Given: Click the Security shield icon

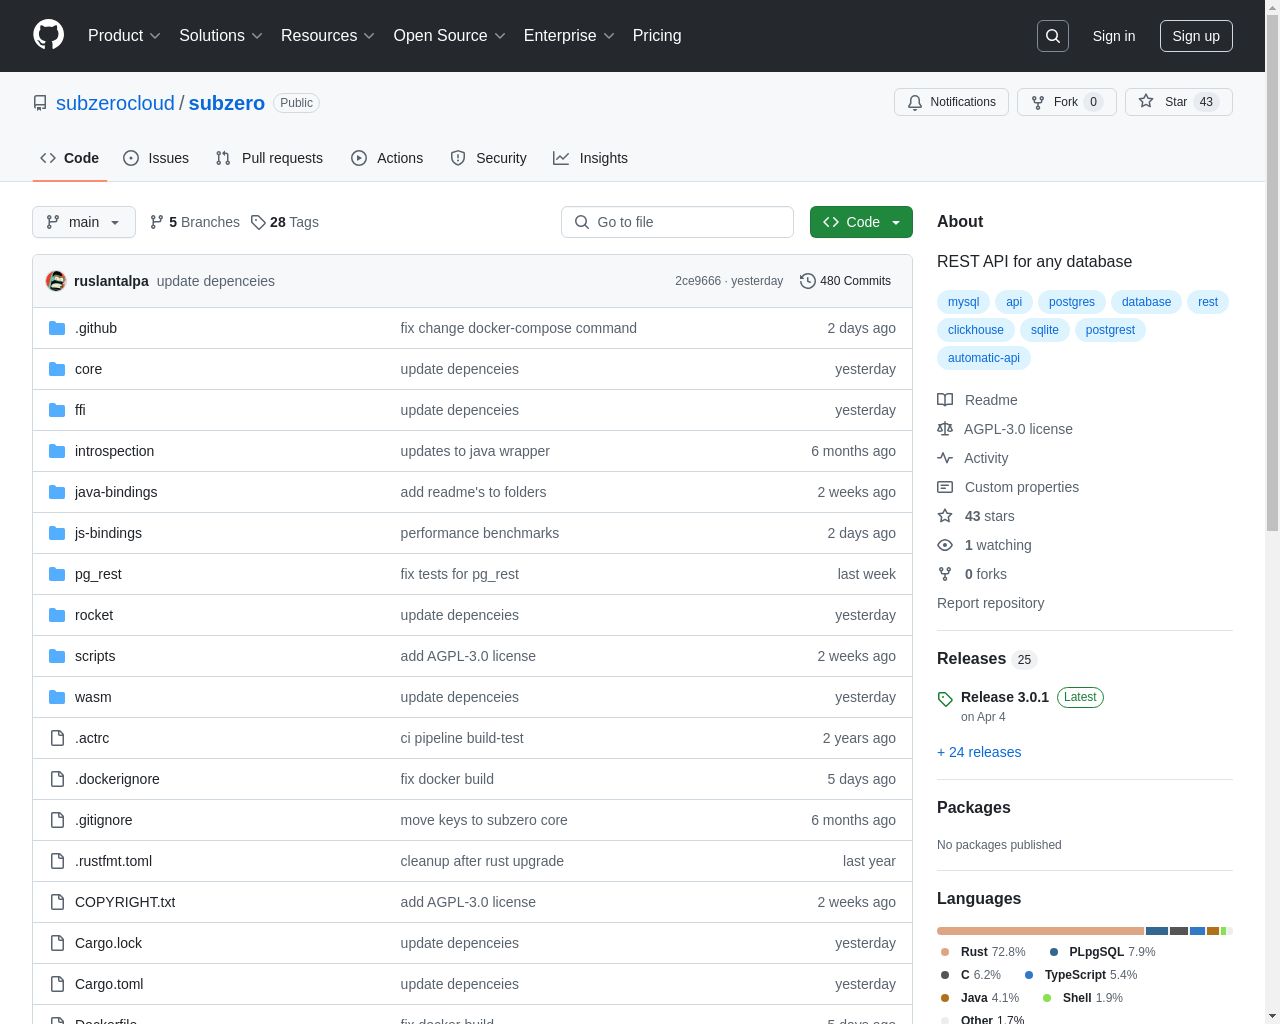Looking at the screenshot, I should (x=458, y=158).
